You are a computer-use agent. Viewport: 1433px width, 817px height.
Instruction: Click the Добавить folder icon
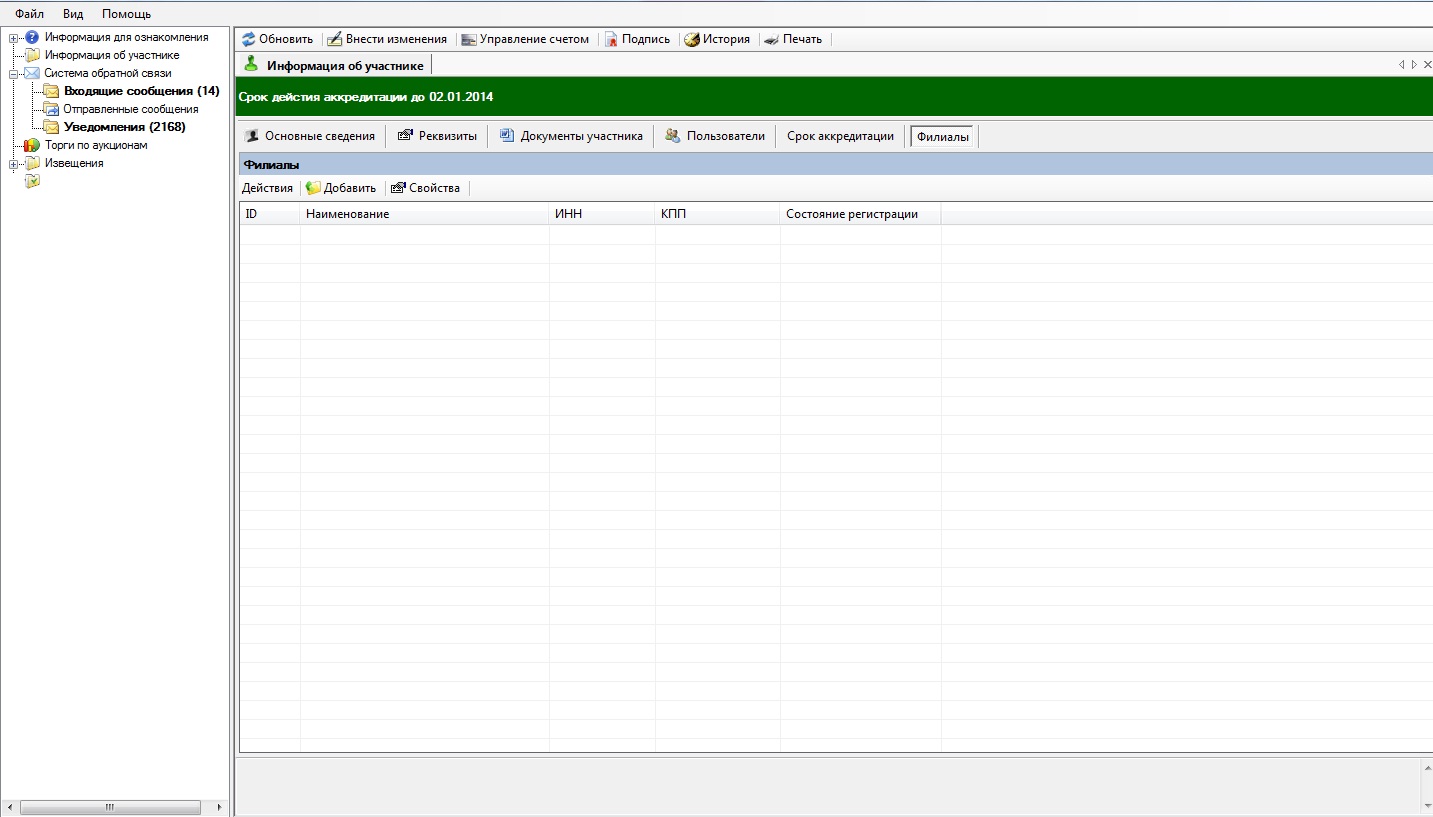pos(313,188)
